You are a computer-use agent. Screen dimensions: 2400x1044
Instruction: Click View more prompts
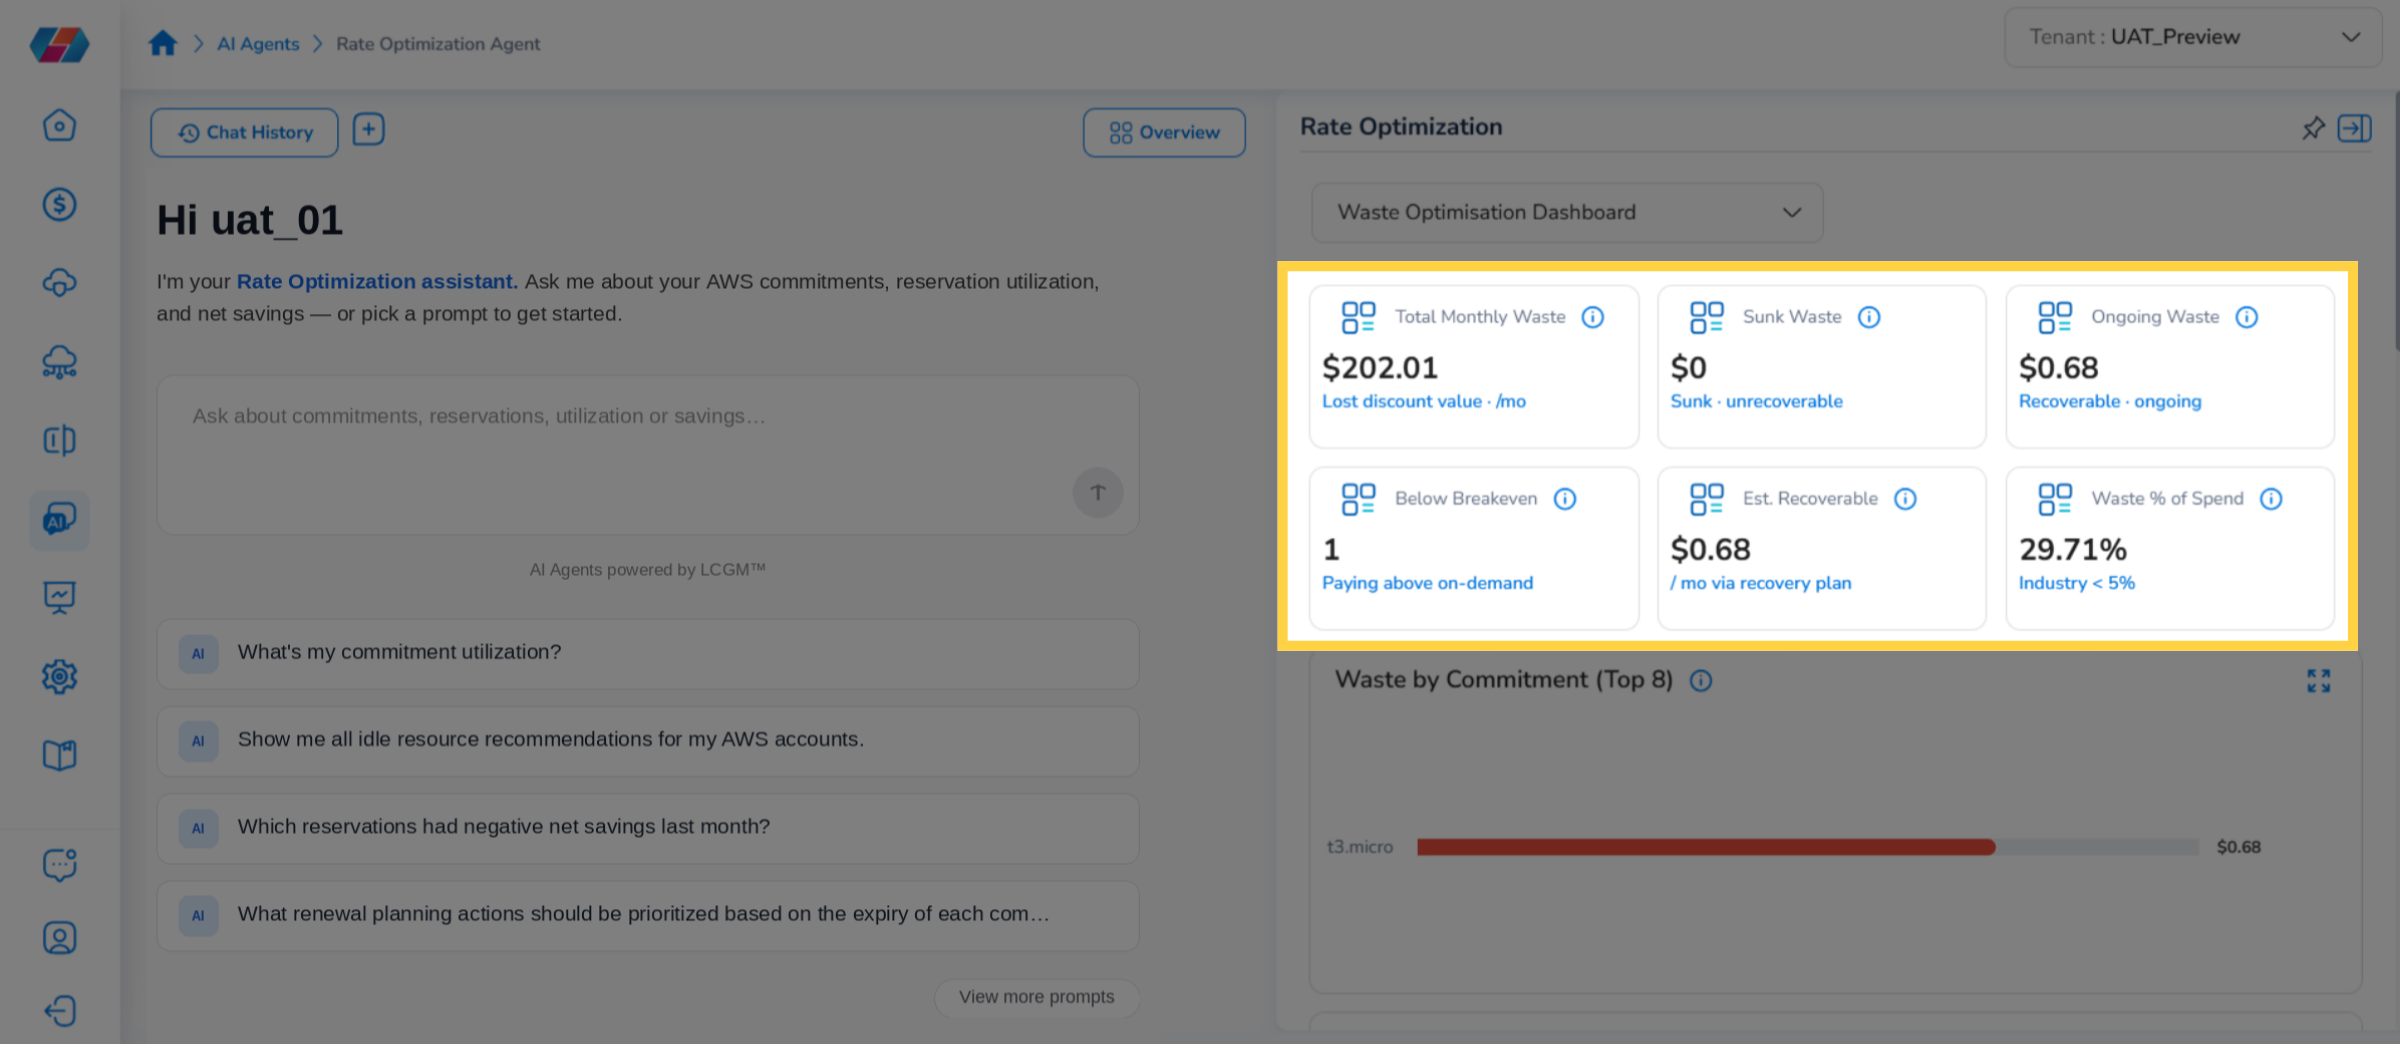tap(1037, 997)
